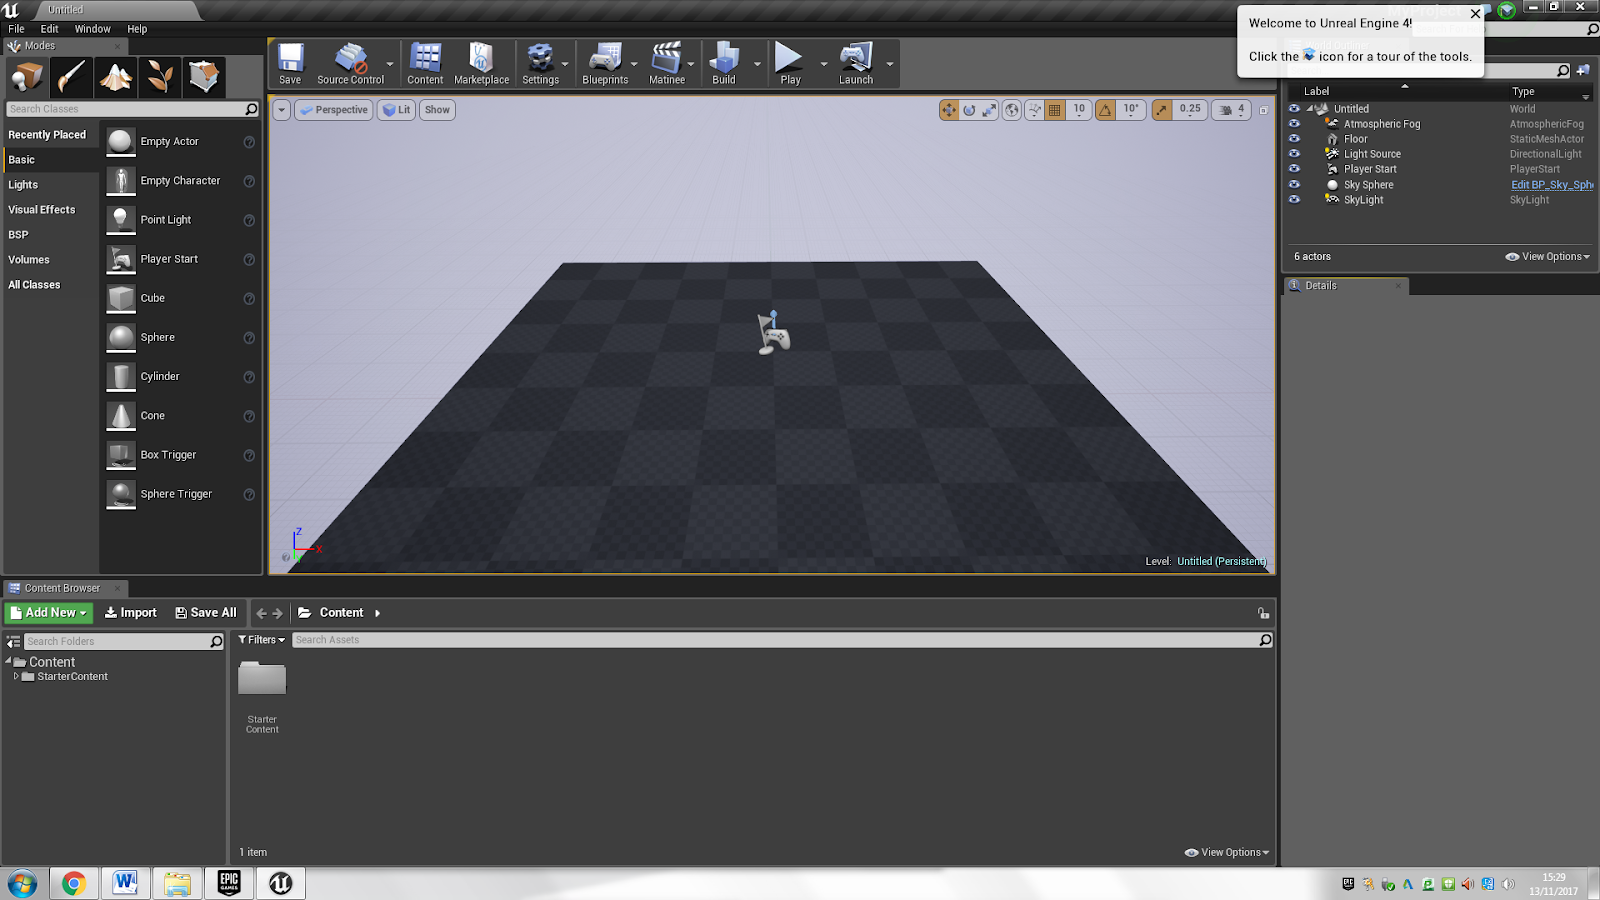Toggle rotation snapping in viewport toolbar
The height and width of the screenshot is (900, 1600).
pos(1105,110)
